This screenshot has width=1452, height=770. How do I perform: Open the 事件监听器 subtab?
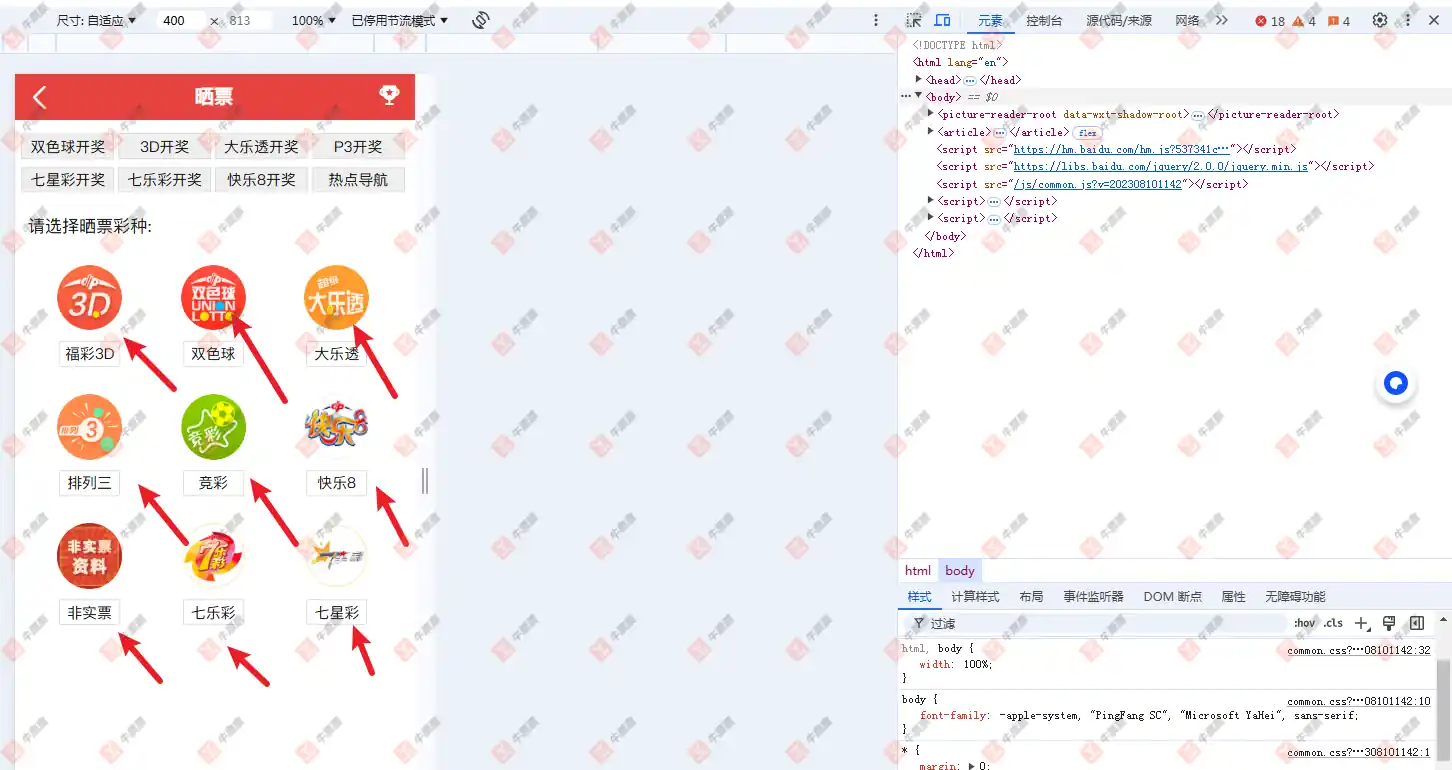tap(1093, 596)
